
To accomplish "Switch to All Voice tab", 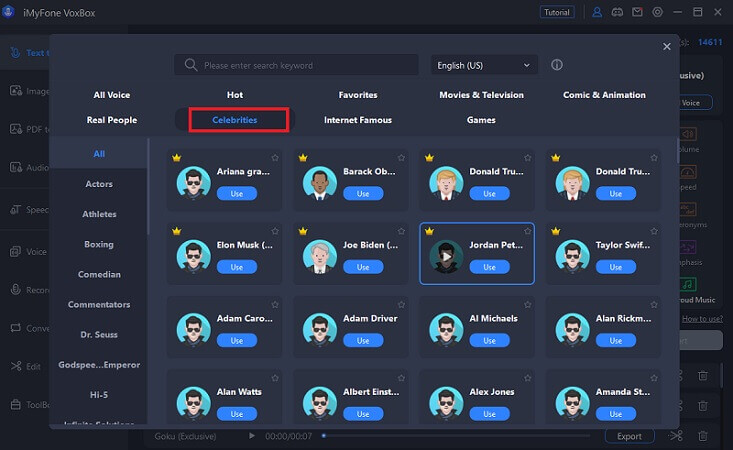I will pos(112,95).
